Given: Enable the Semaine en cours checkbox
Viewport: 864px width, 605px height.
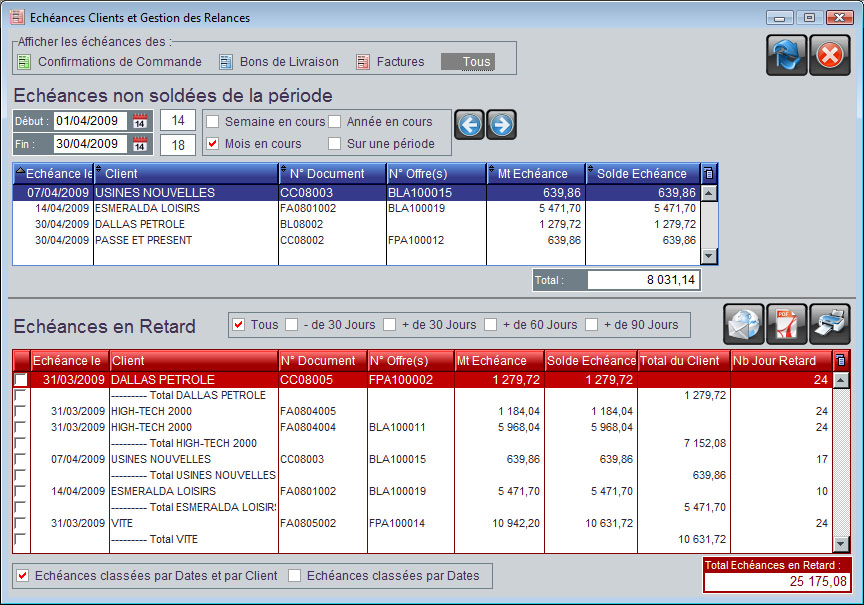Looking at the screenshot, I should click(212, 122).
